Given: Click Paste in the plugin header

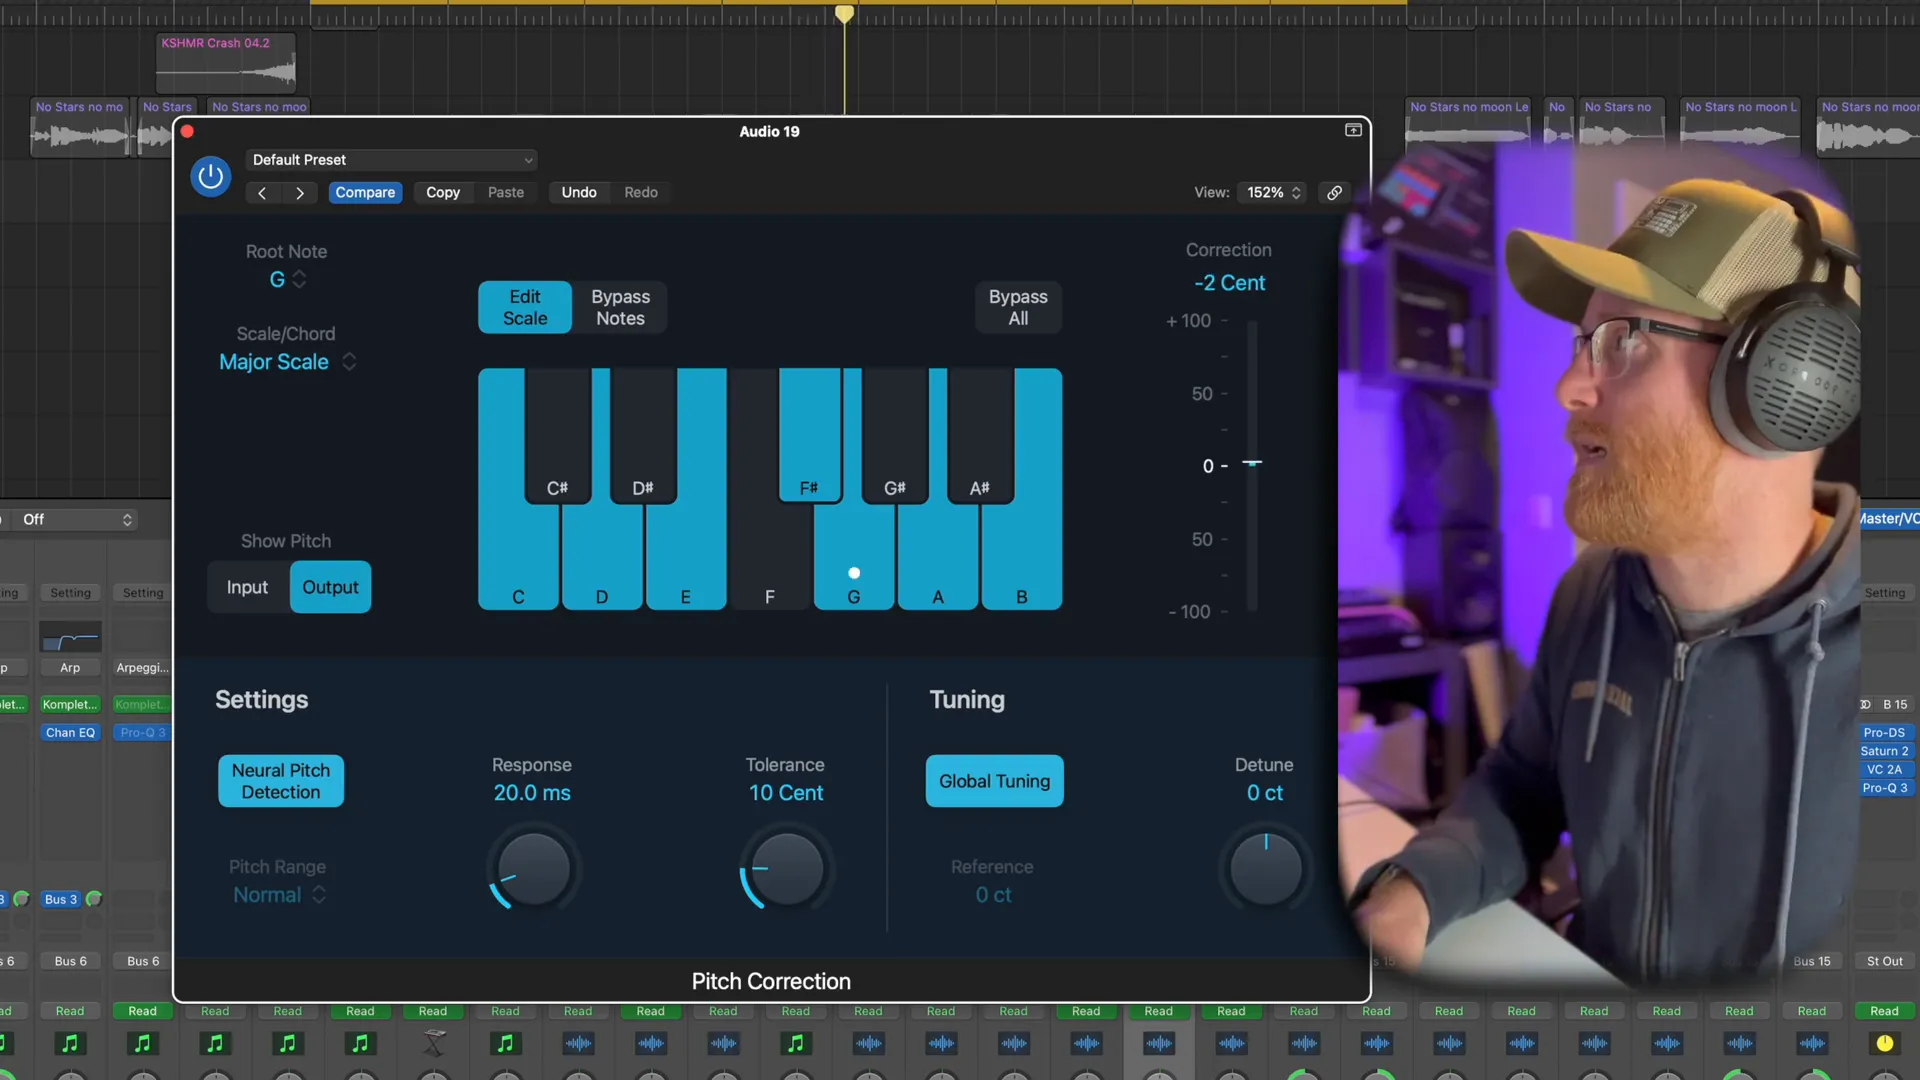Looking at the screenshot, I should [506, 193].
